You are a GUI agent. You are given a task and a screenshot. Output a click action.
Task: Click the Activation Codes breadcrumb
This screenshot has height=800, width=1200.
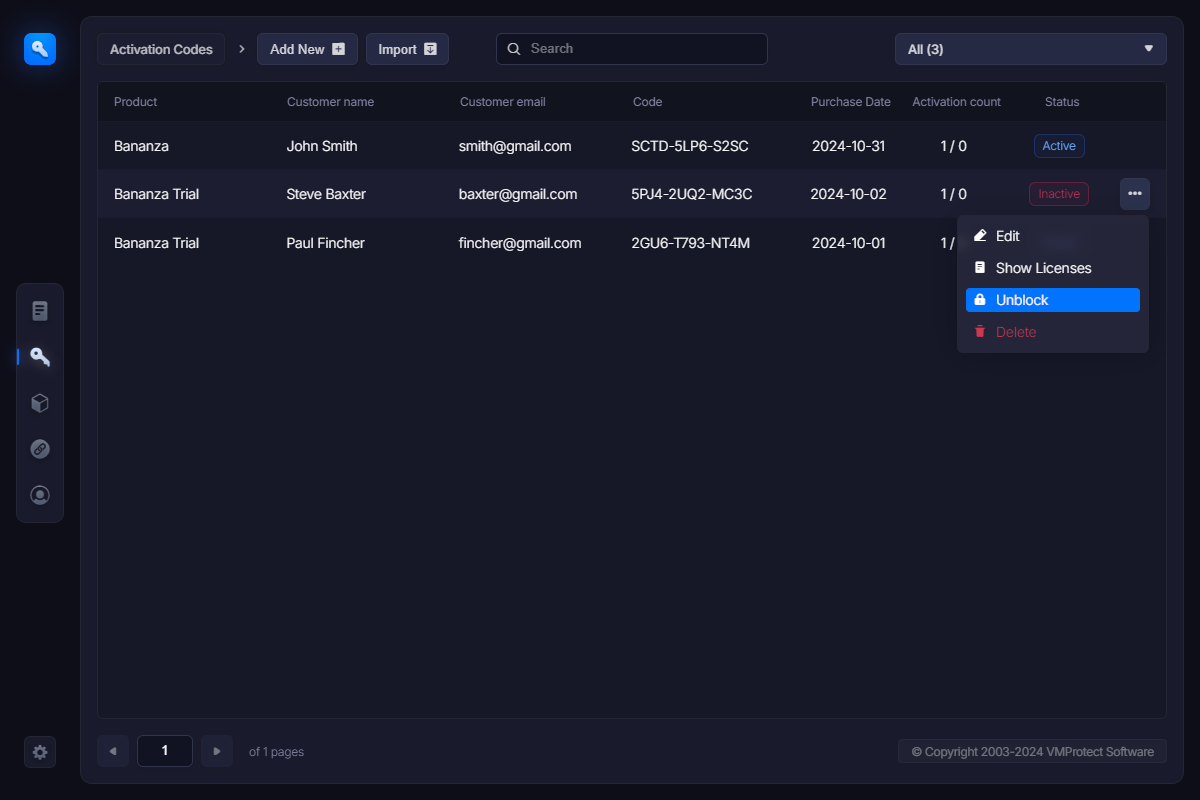coord(161,49)
